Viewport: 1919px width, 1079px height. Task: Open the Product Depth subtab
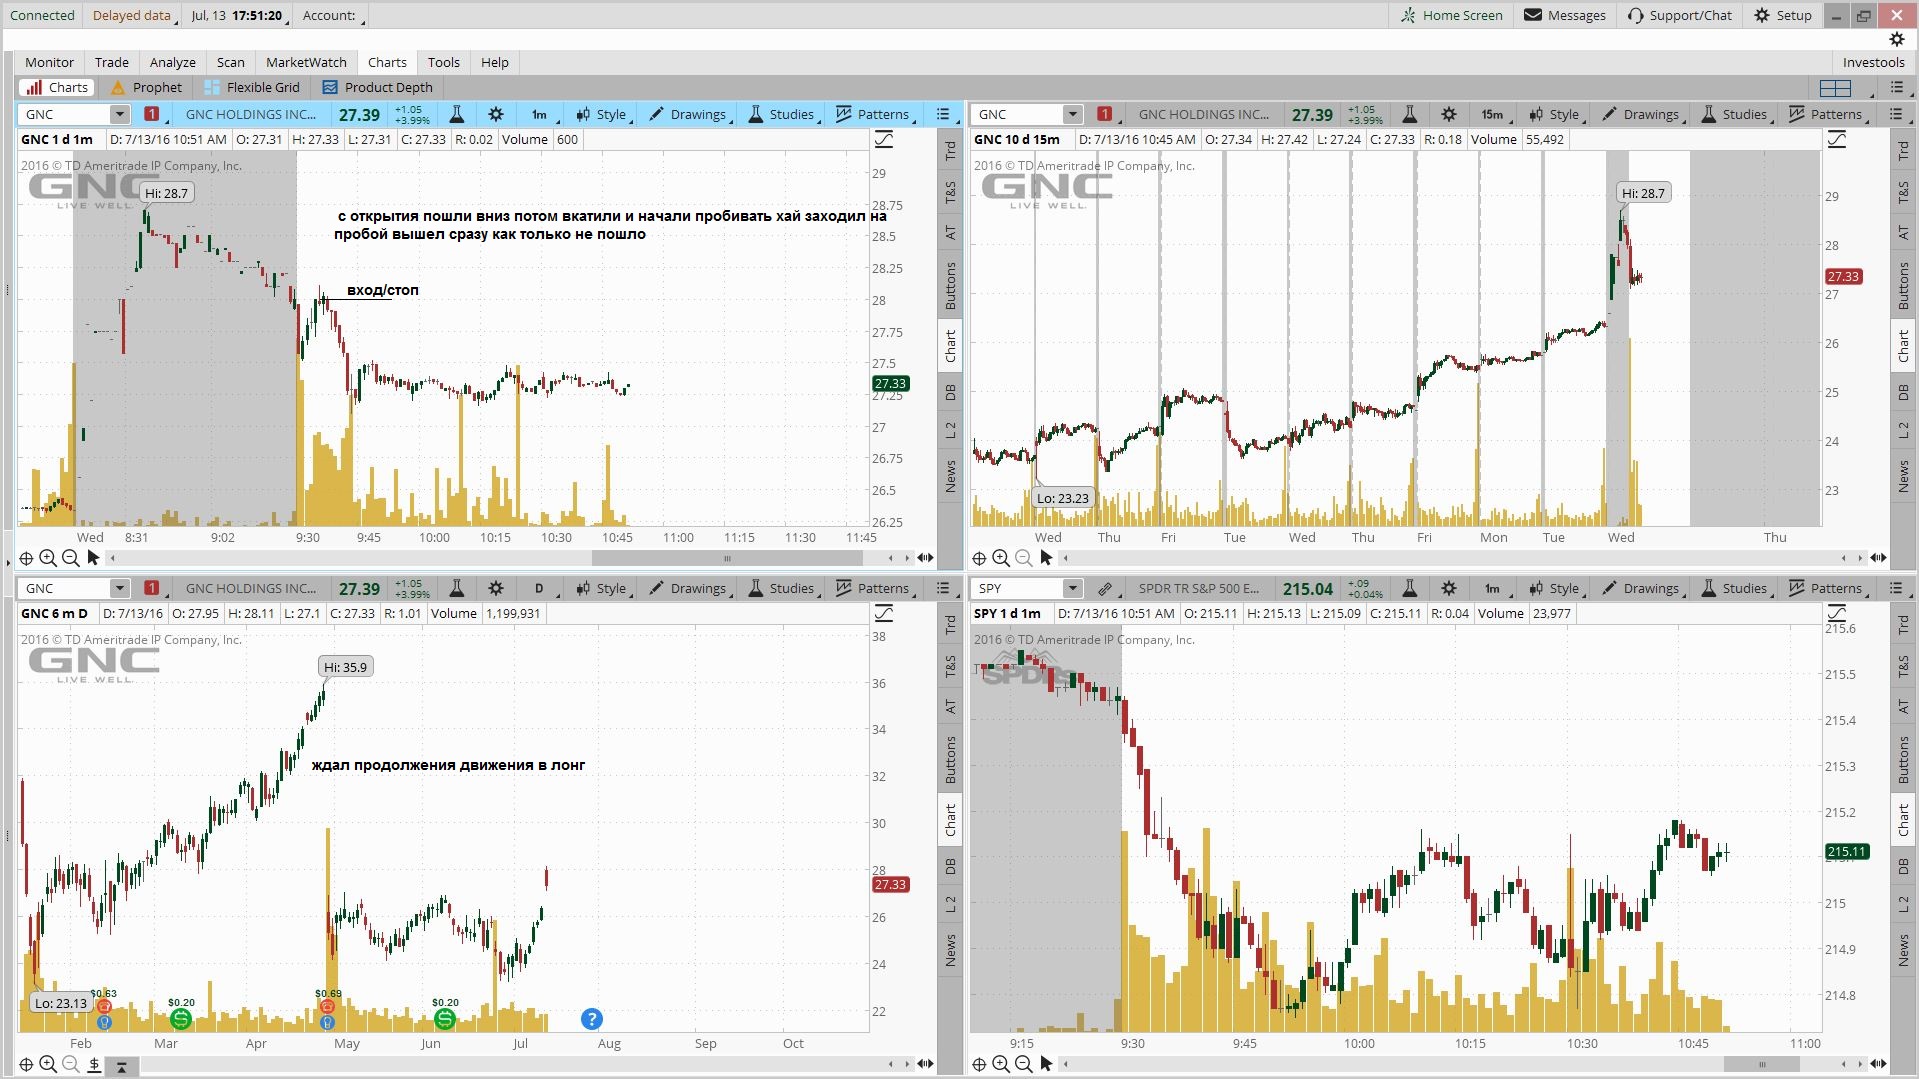[x=378, y=87]
